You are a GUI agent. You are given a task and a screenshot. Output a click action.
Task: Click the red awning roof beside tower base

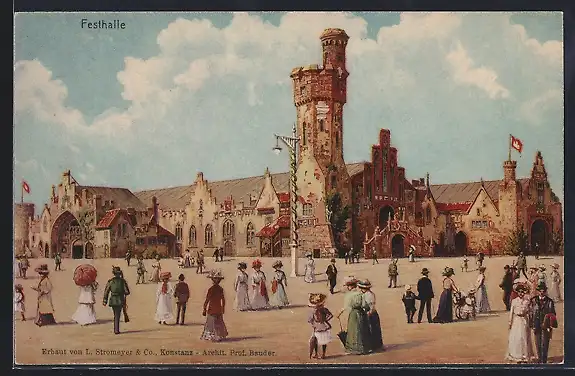[x=273, y=227]
